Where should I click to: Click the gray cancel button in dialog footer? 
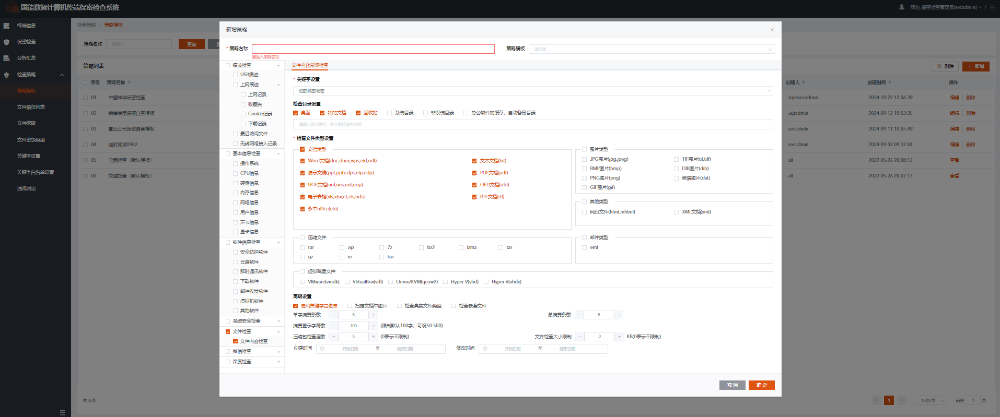(x=732, y=384)
